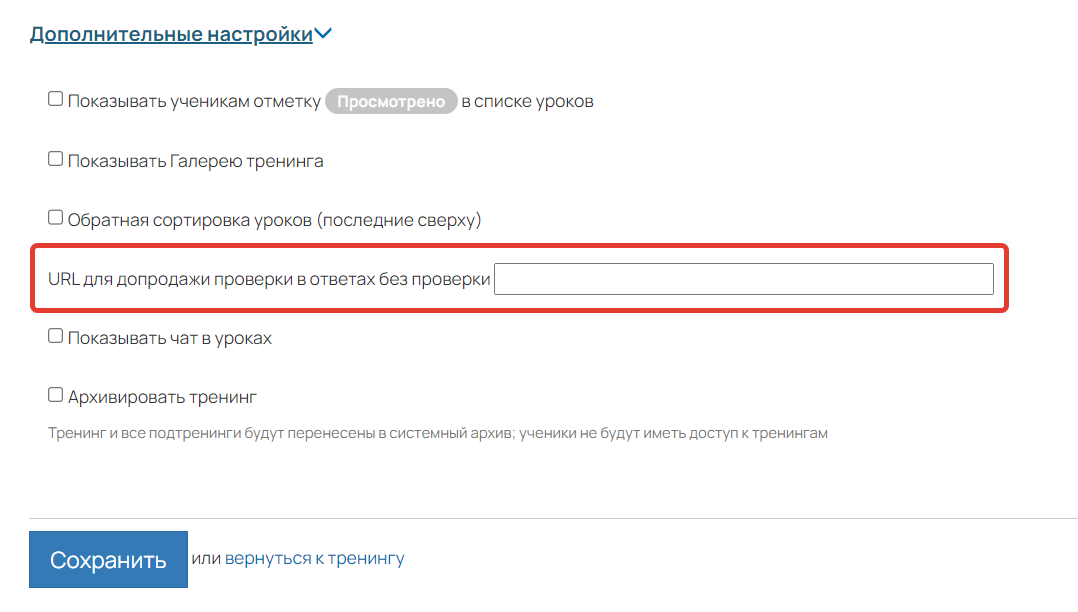Focus the URL для допродажи проверки input

click(743, 279)
